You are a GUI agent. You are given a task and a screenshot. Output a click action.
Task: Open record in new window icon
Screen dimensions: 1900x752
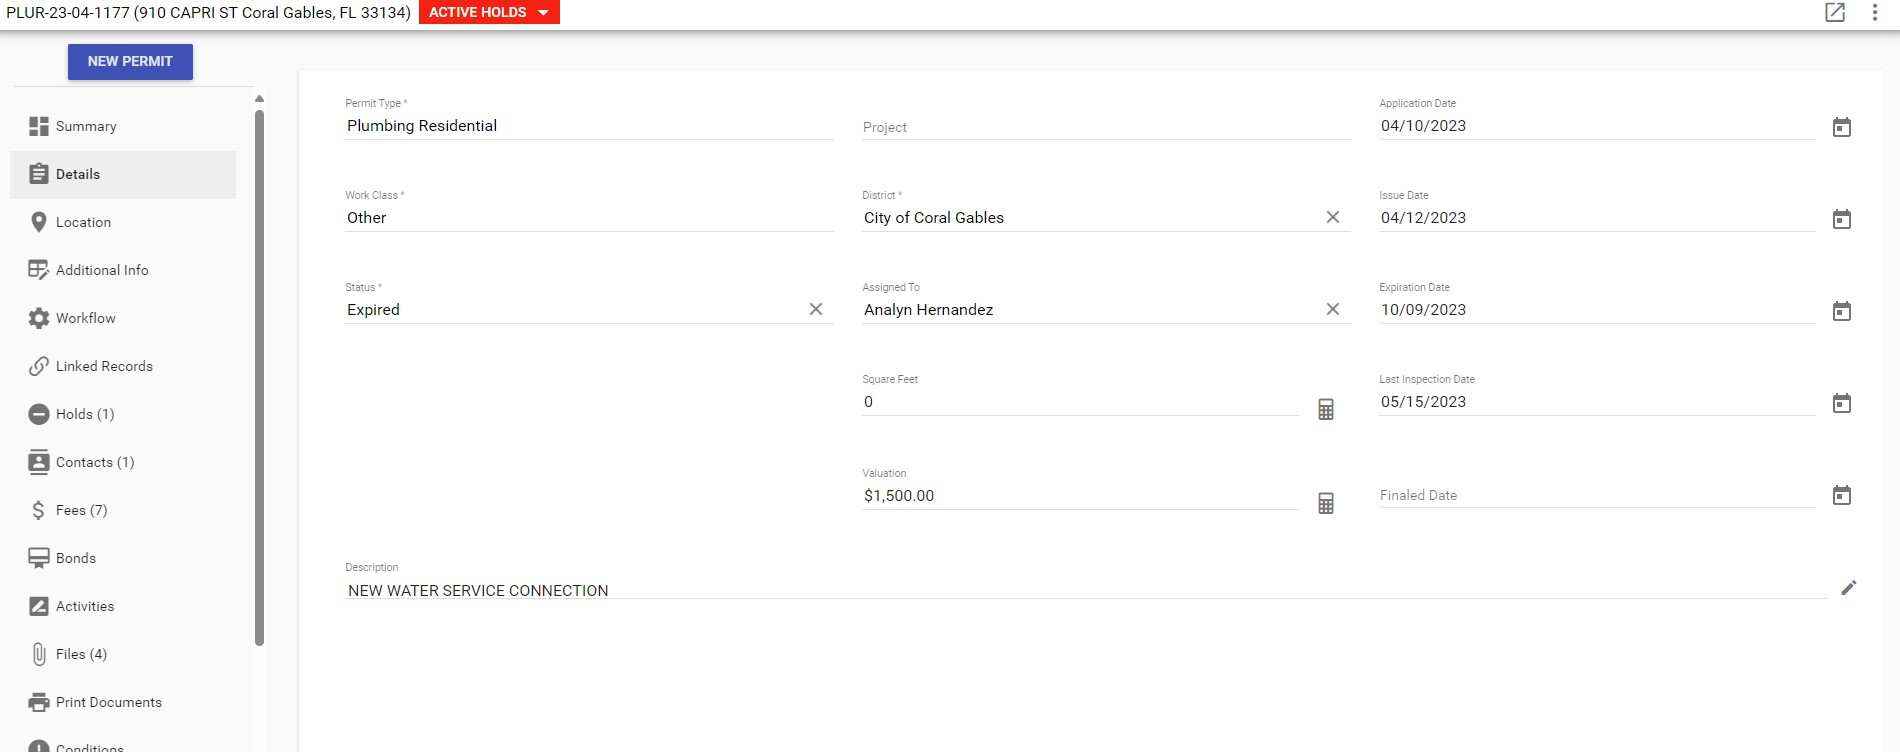(1835, 12)
